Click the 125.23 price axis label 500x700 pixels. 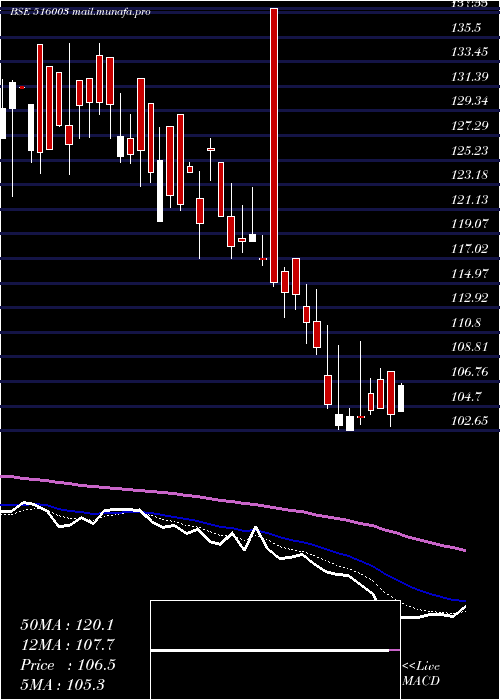click(469, 151)
